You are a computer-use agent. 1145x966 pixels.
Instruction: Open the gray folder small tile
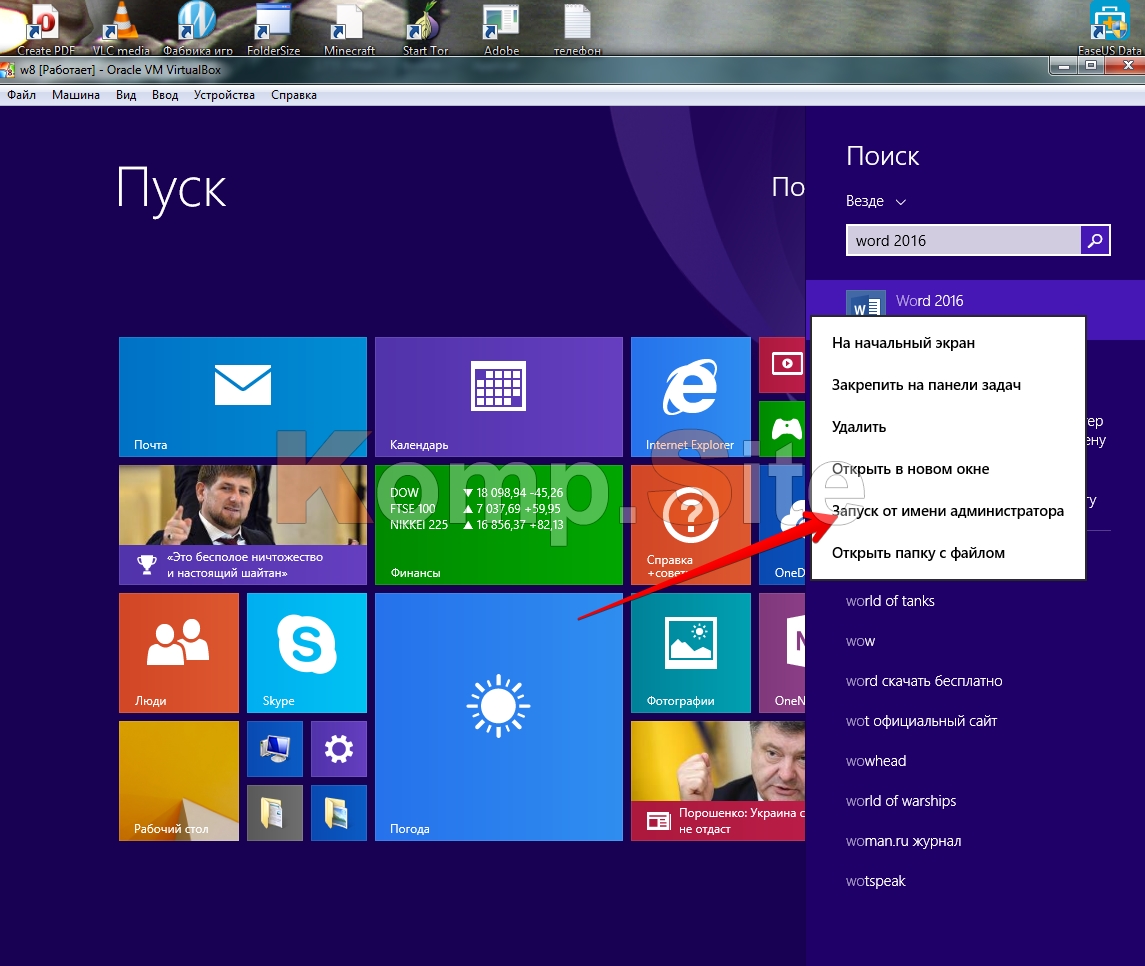pyautogui.click(x=275, y=813)
